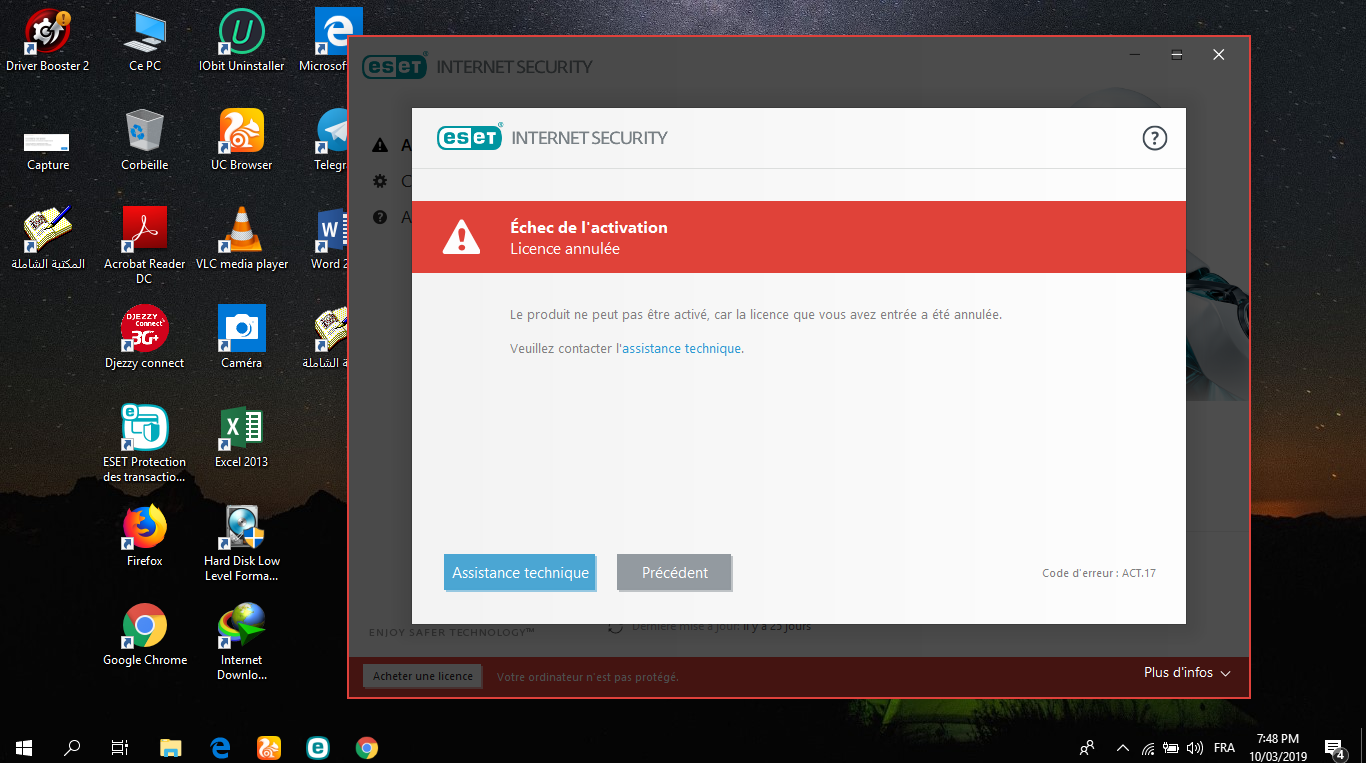The width and height of the screenshot is (1366, 763).
Task: Click the error code ACT.17 text
Action: pos(1099,574)
